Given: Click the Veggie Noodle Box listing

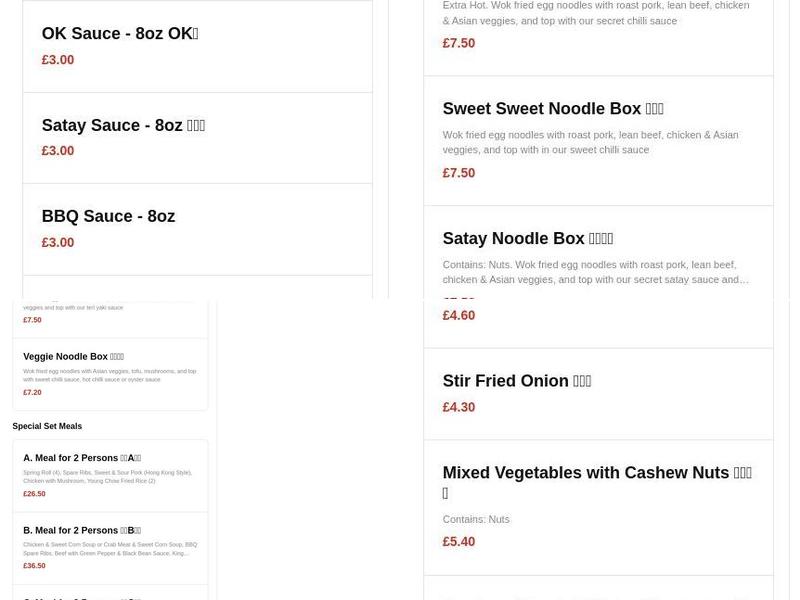Looking at the screenshot, I should click(x=73, y=356).
